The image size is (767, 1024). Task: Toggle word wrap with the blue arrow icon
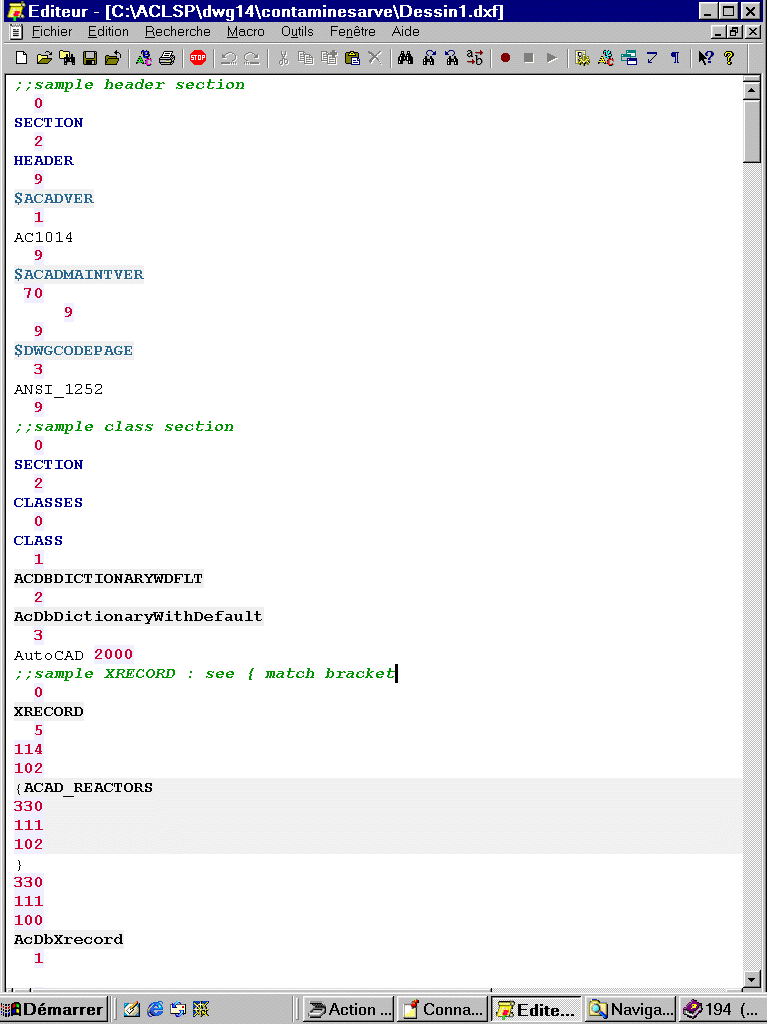click(651, 58)
